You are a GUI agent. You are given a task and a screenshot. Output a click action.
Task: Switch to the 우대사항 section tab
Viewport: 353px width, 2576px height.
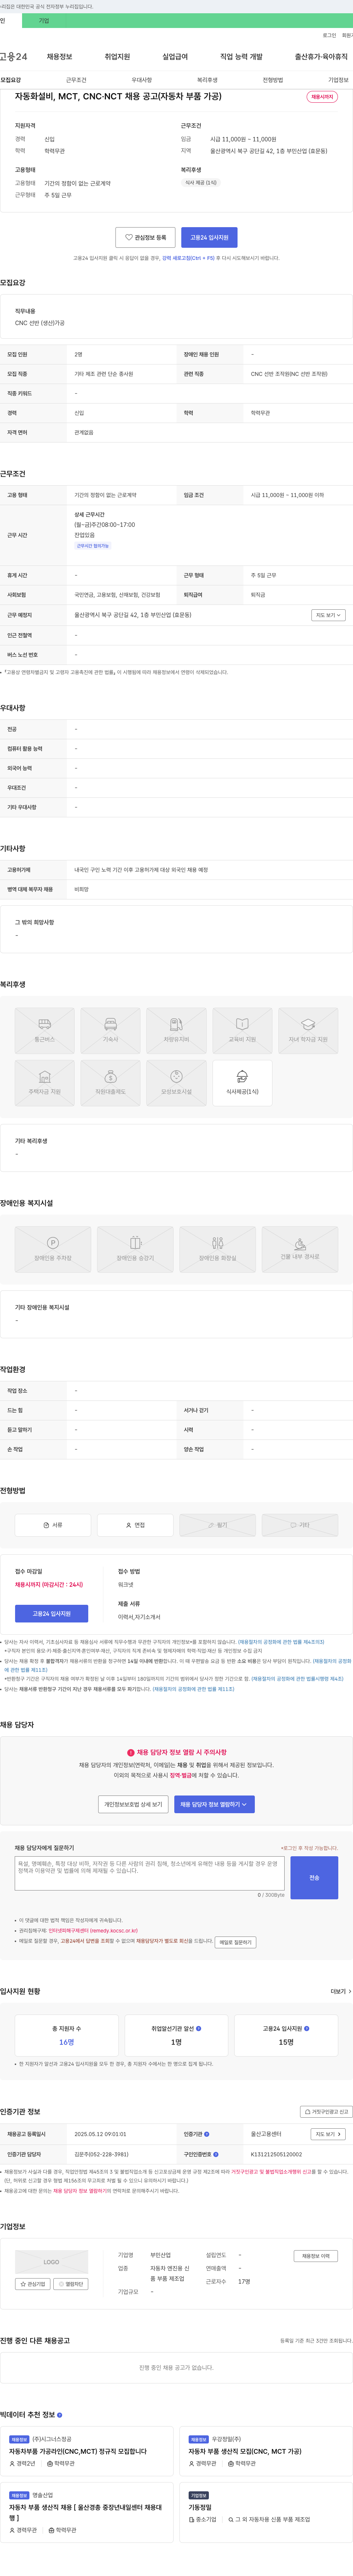tap(142, 80)
